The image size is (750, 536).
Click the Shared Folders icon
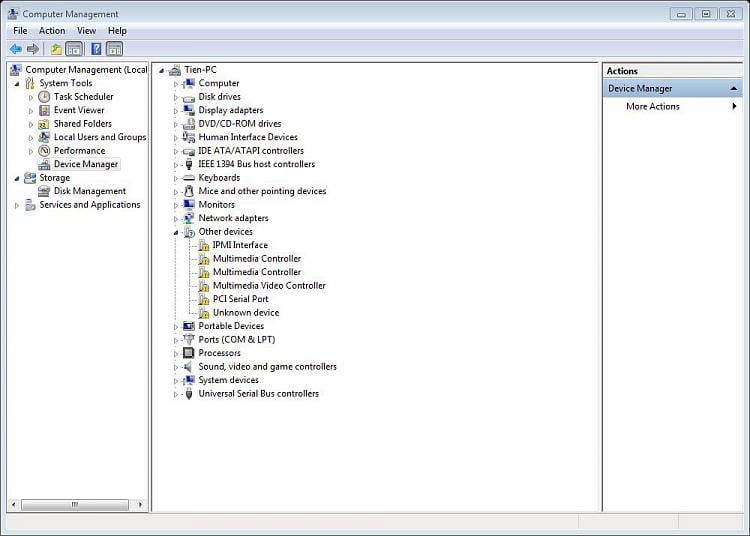(x=44, y=124)
